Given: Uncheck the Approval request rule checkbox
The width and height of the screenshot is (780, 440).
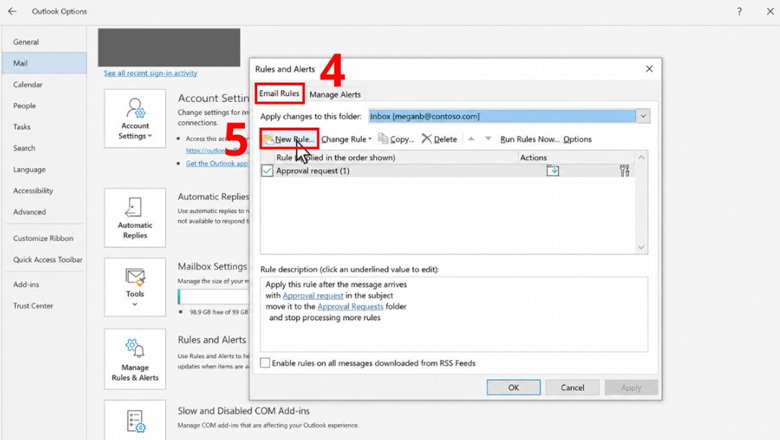Looking at the screenshot, I should (x=267, y=171).
